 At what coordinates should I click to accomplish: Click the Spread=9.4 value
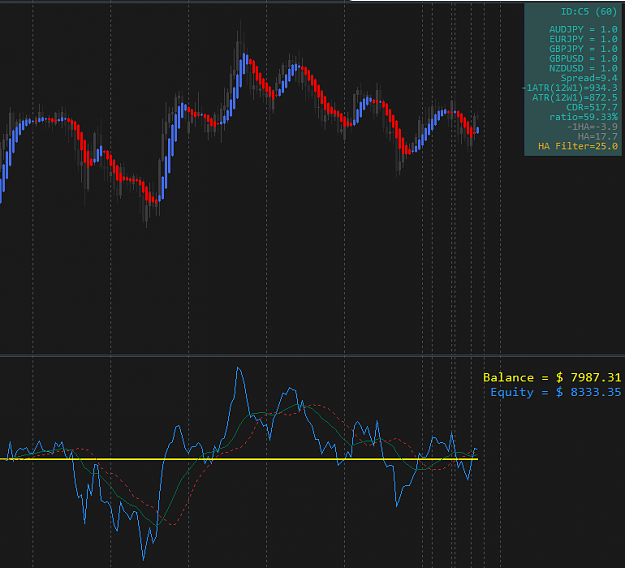(589, 78)
